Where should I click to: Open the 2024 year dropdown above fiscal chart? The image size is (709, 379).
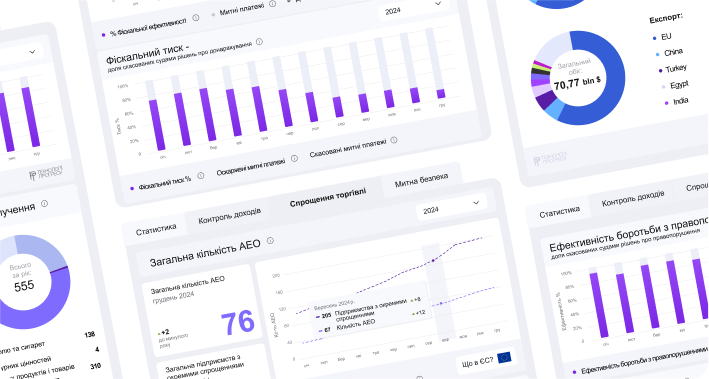click(413, 9)
